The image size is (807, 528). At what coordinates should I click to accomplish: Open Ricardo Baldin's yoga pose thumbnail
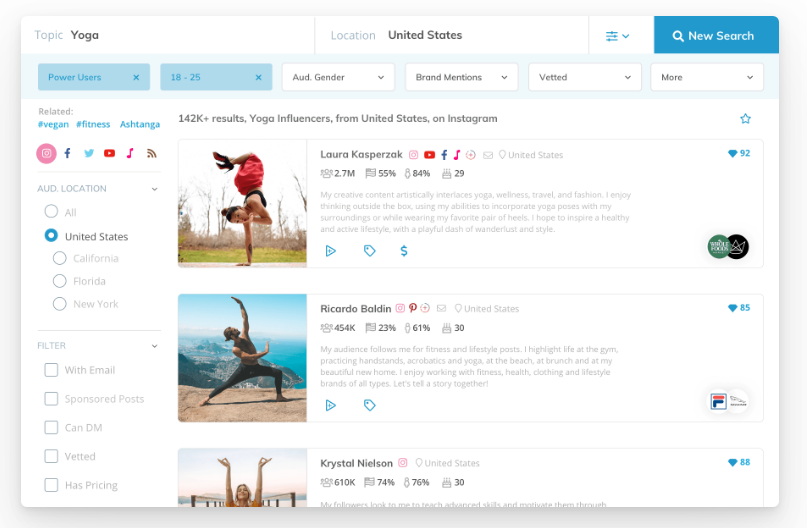point(242,358)
